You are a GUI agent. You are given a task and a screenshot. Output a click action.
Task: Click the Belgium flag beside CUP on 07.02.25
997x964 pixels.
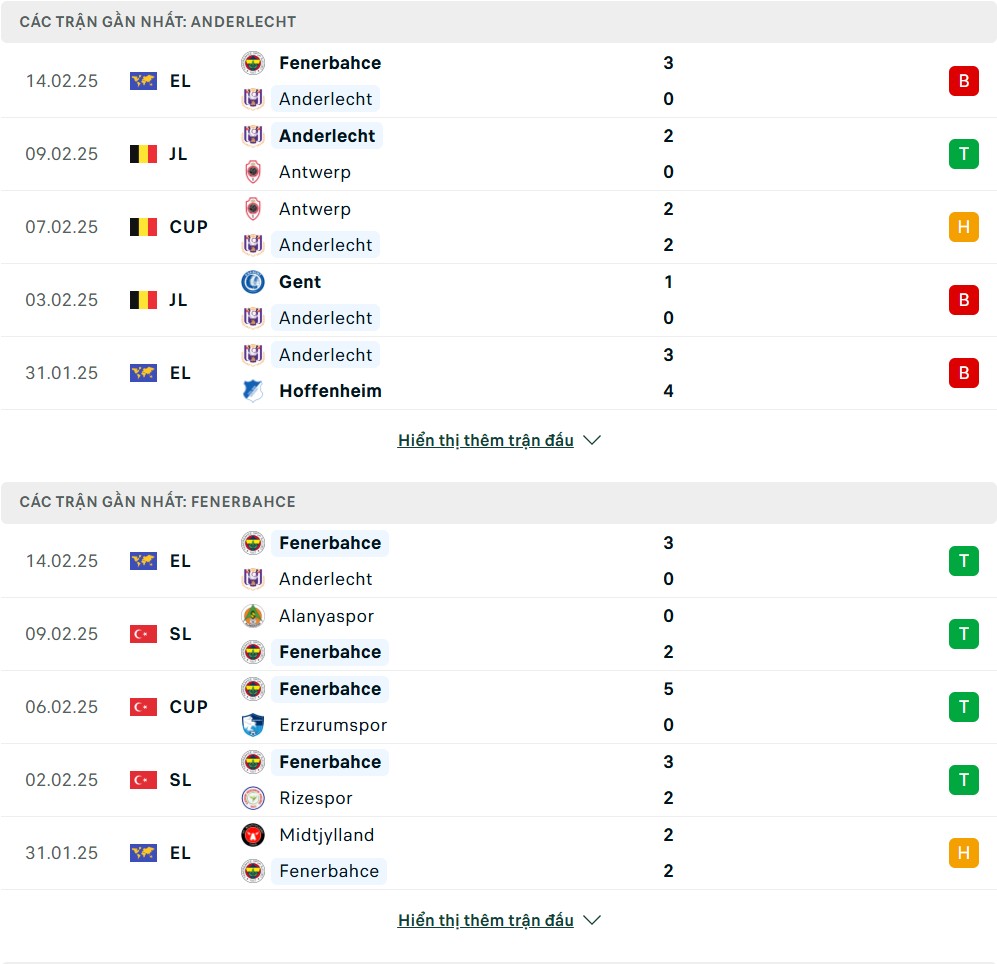coord(144,227)
